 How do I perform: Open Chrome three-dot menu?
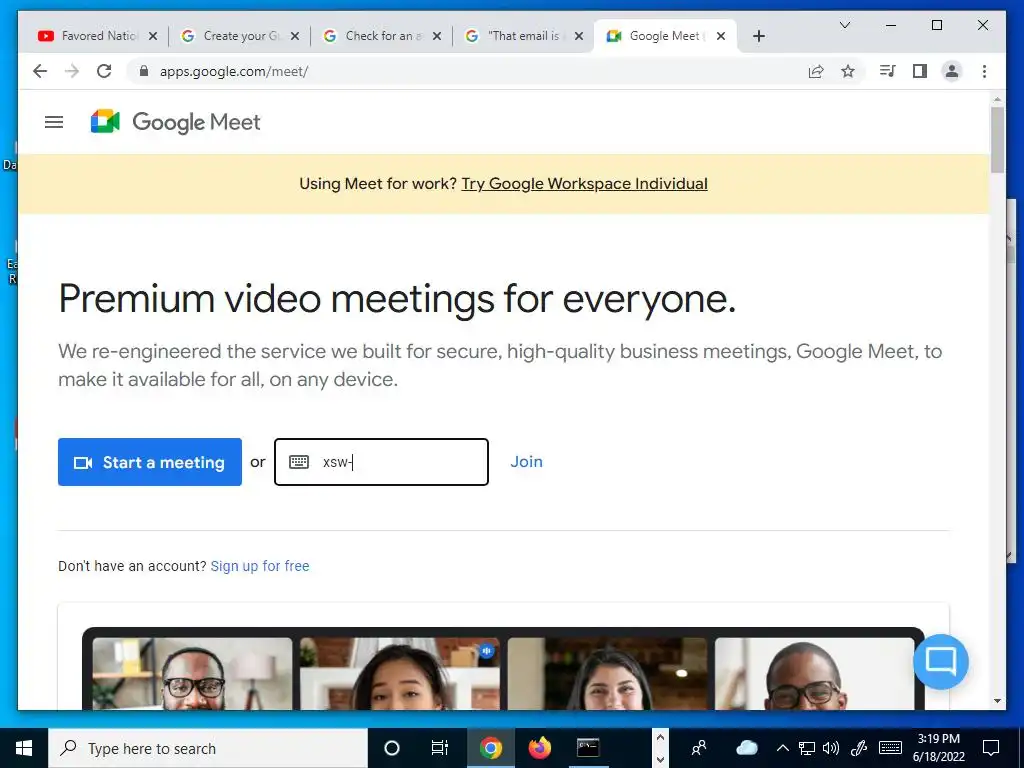[x=984, y=71]
